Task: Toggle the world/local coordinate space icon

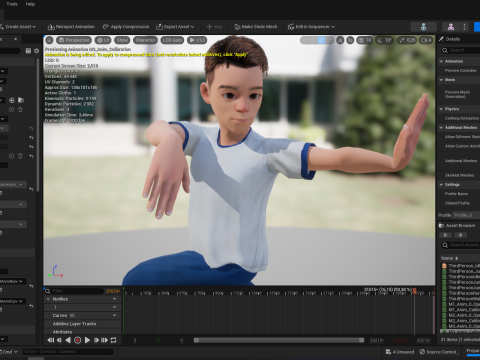Action: (340, 40)
